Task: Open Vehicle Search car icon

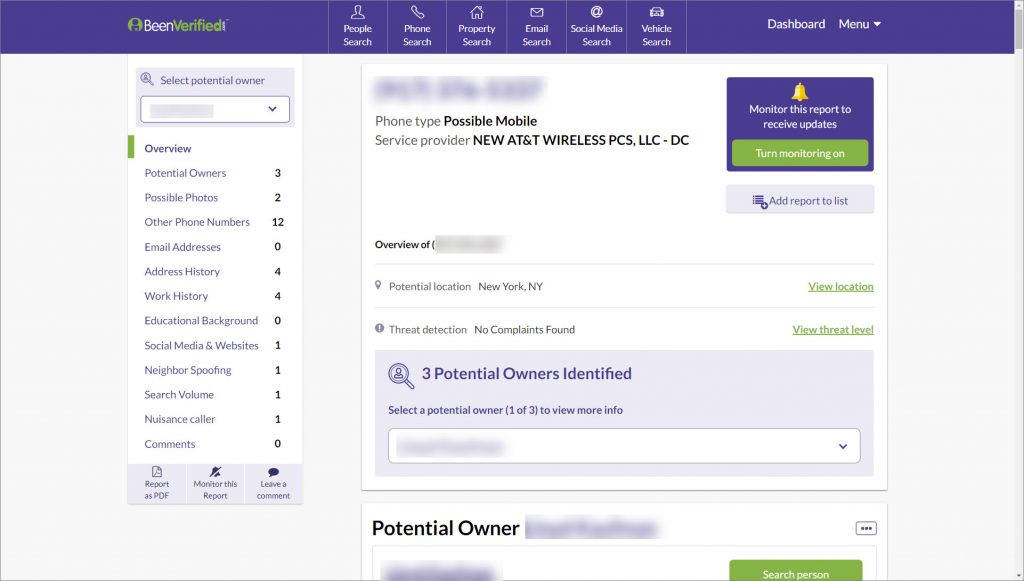Action: click(656, 12)
